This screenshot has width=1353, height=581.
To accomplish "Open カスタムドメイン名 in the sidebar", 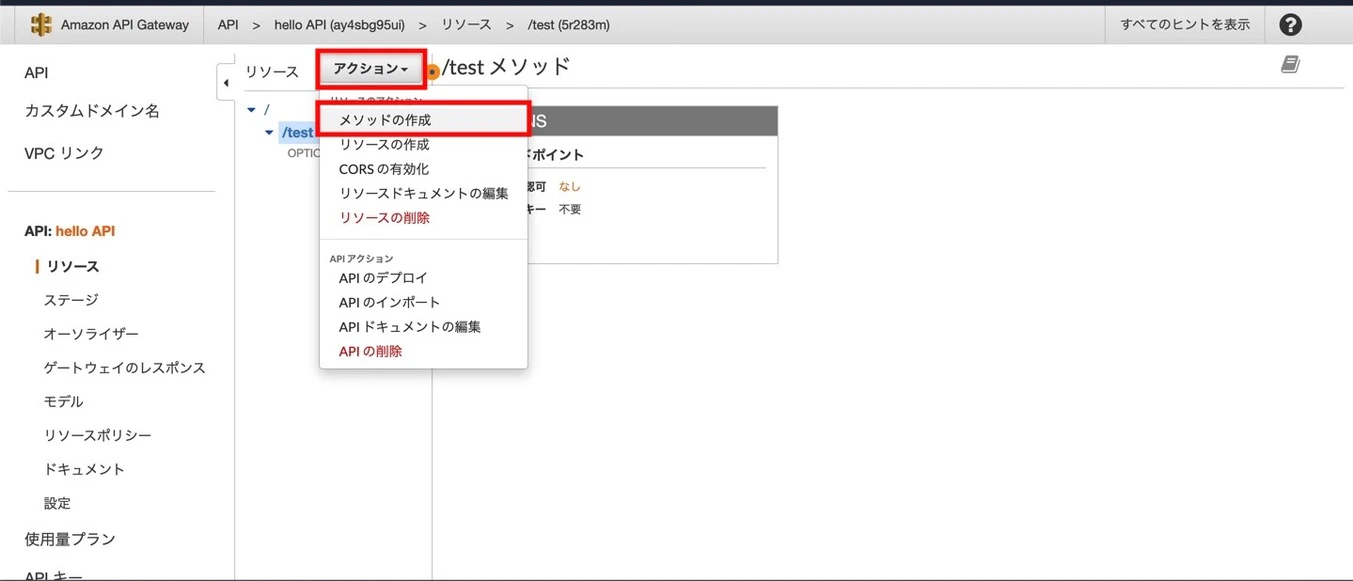I will tap(92, 111).
